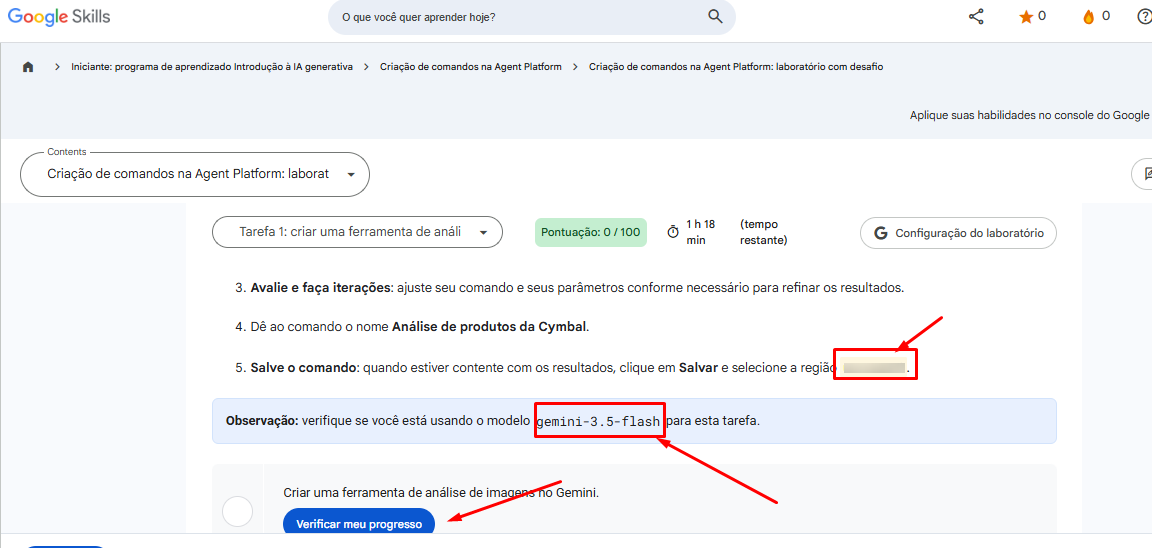Click the partially visible notes icon at right edge

click(1146, 174)
